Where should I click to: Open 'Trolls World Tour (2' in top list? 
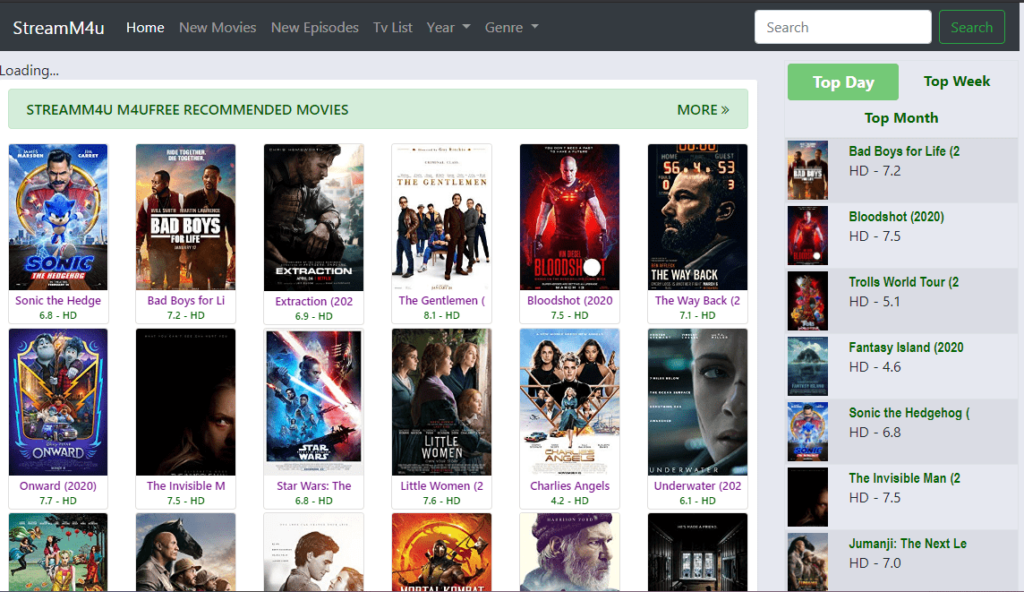pyautogui.click(x=904, y=282)
